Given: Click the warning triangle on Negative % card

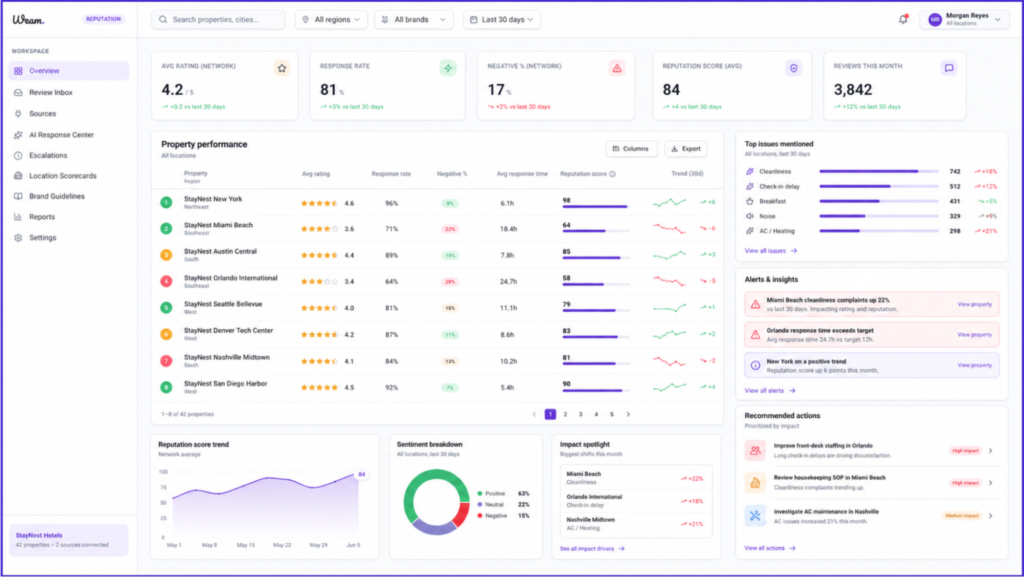Looking at the screenshot, I should click(616, 68).
